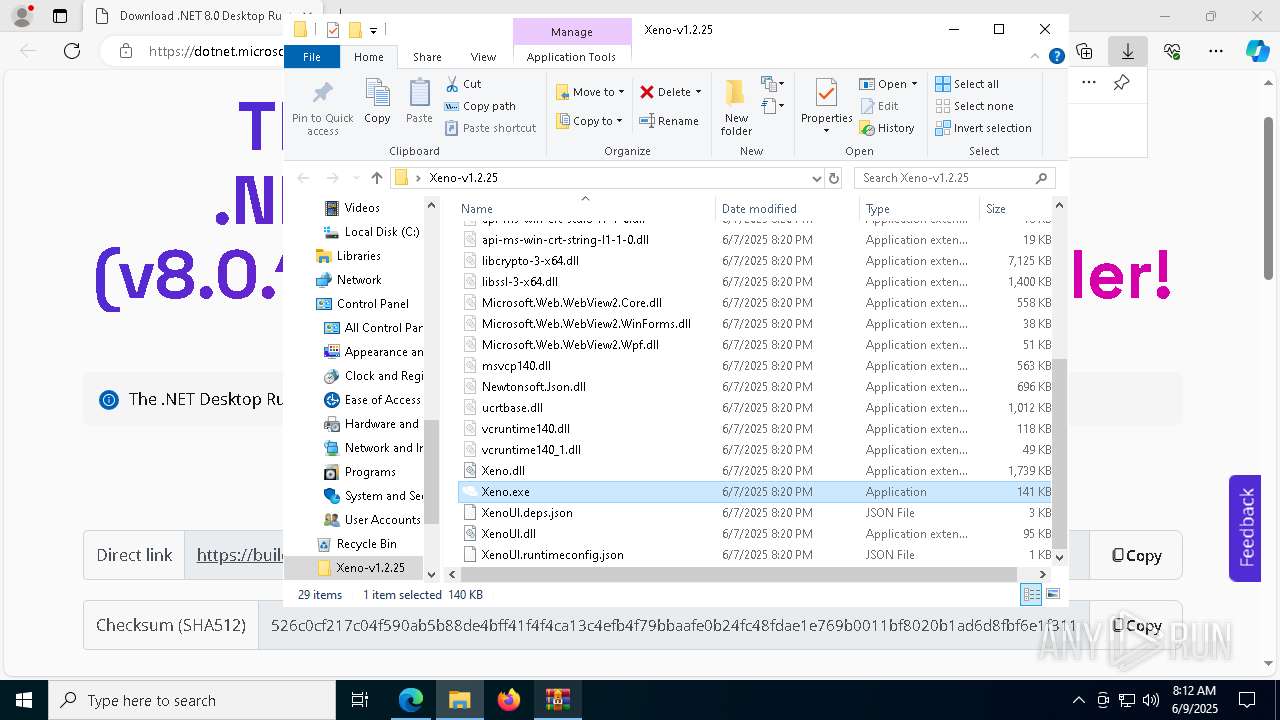This screenshot has height=720, width=1280.
Task: Copy the direct link on webpage
Action: pyautogui.click(x=1136, y=555)
